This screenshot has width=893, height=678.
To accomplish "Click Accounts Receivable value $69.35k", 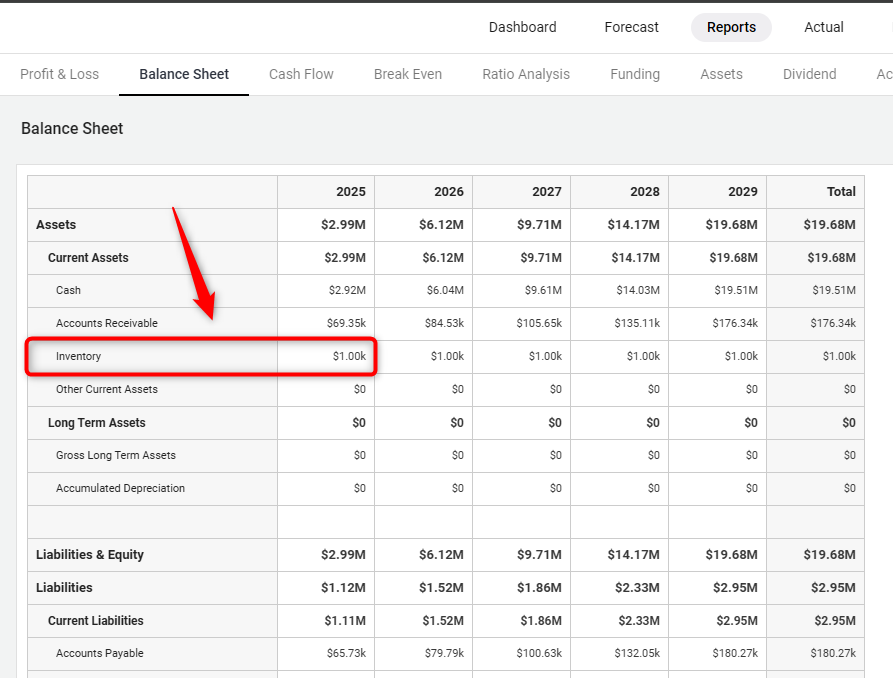I will click(x=346, y=323).
